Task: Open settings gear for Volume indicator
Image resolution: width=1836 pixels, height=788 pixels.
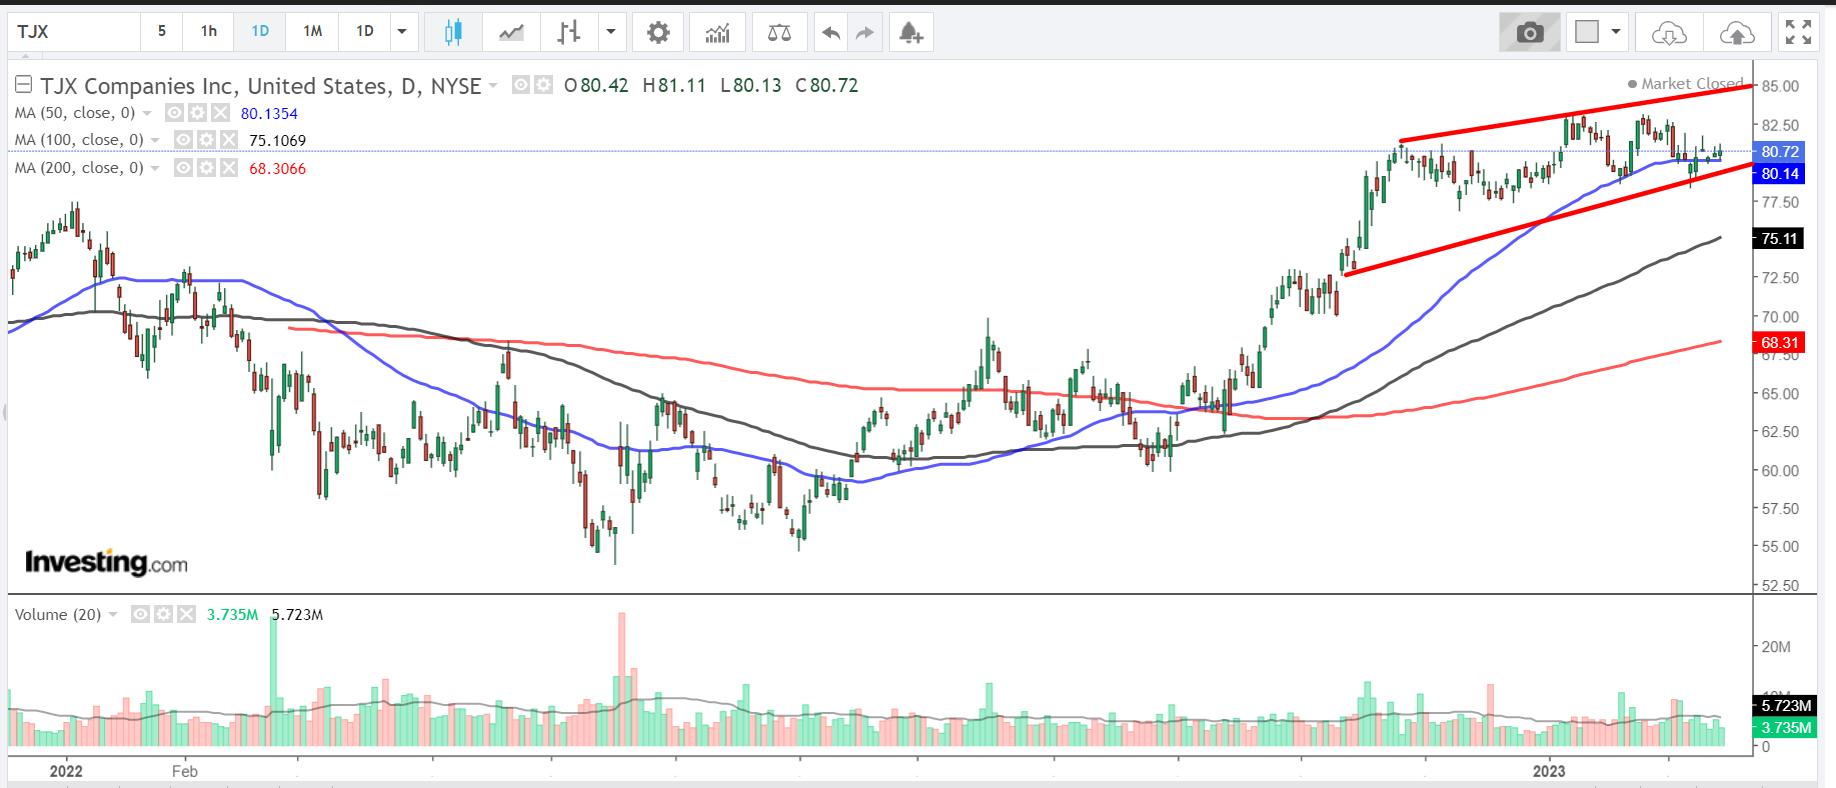Action: point(163,614)
